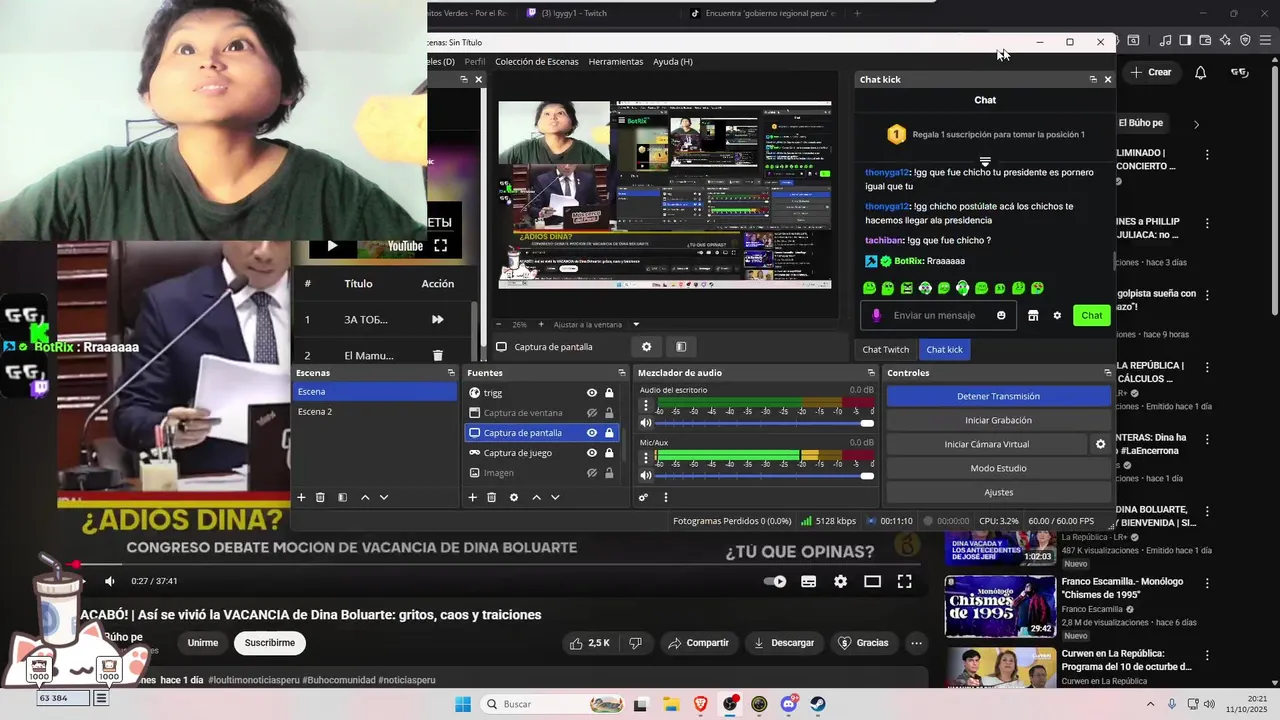Open Audio del escritorio three-dot options
This screenshot has width=1280, height=720.
click(x=646, y=406)
